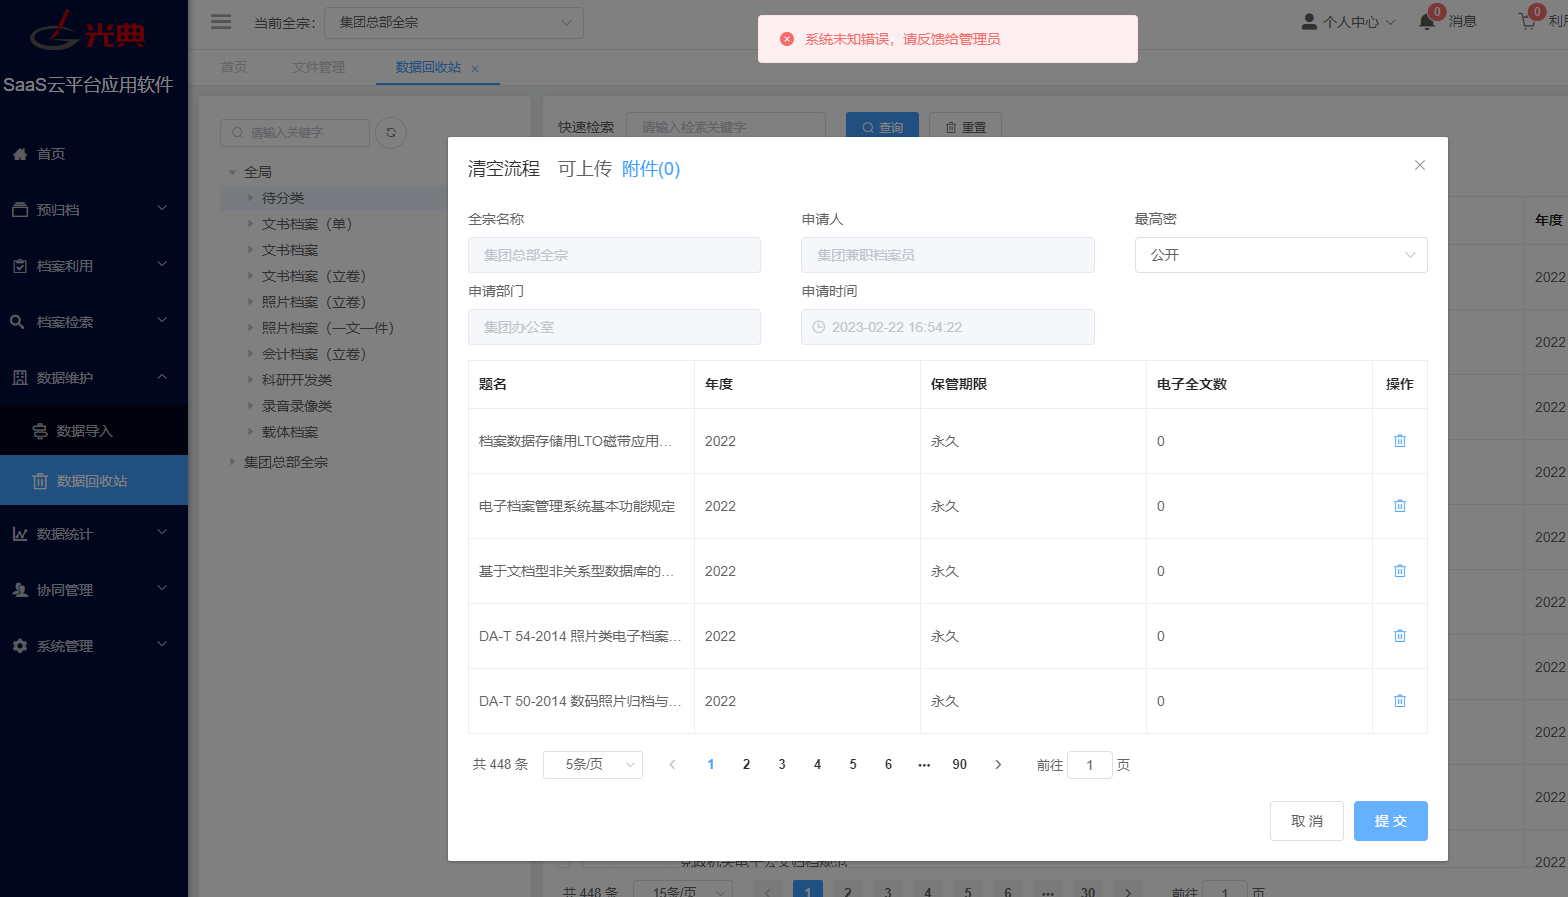Close the 清空流程 dialog with X
Image resolution: width=1568 pixels, height=897 pixels.
click(x=1420, y=165)
